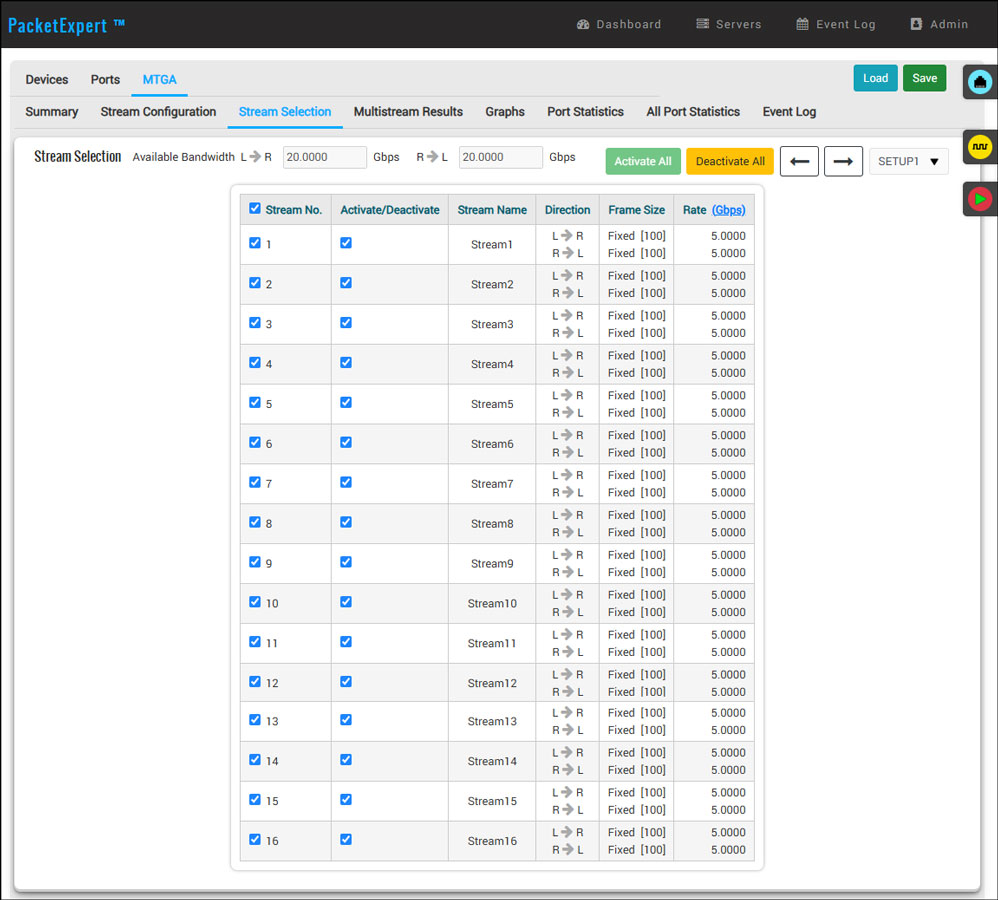Click the red start play icon

tap(980, 199)
